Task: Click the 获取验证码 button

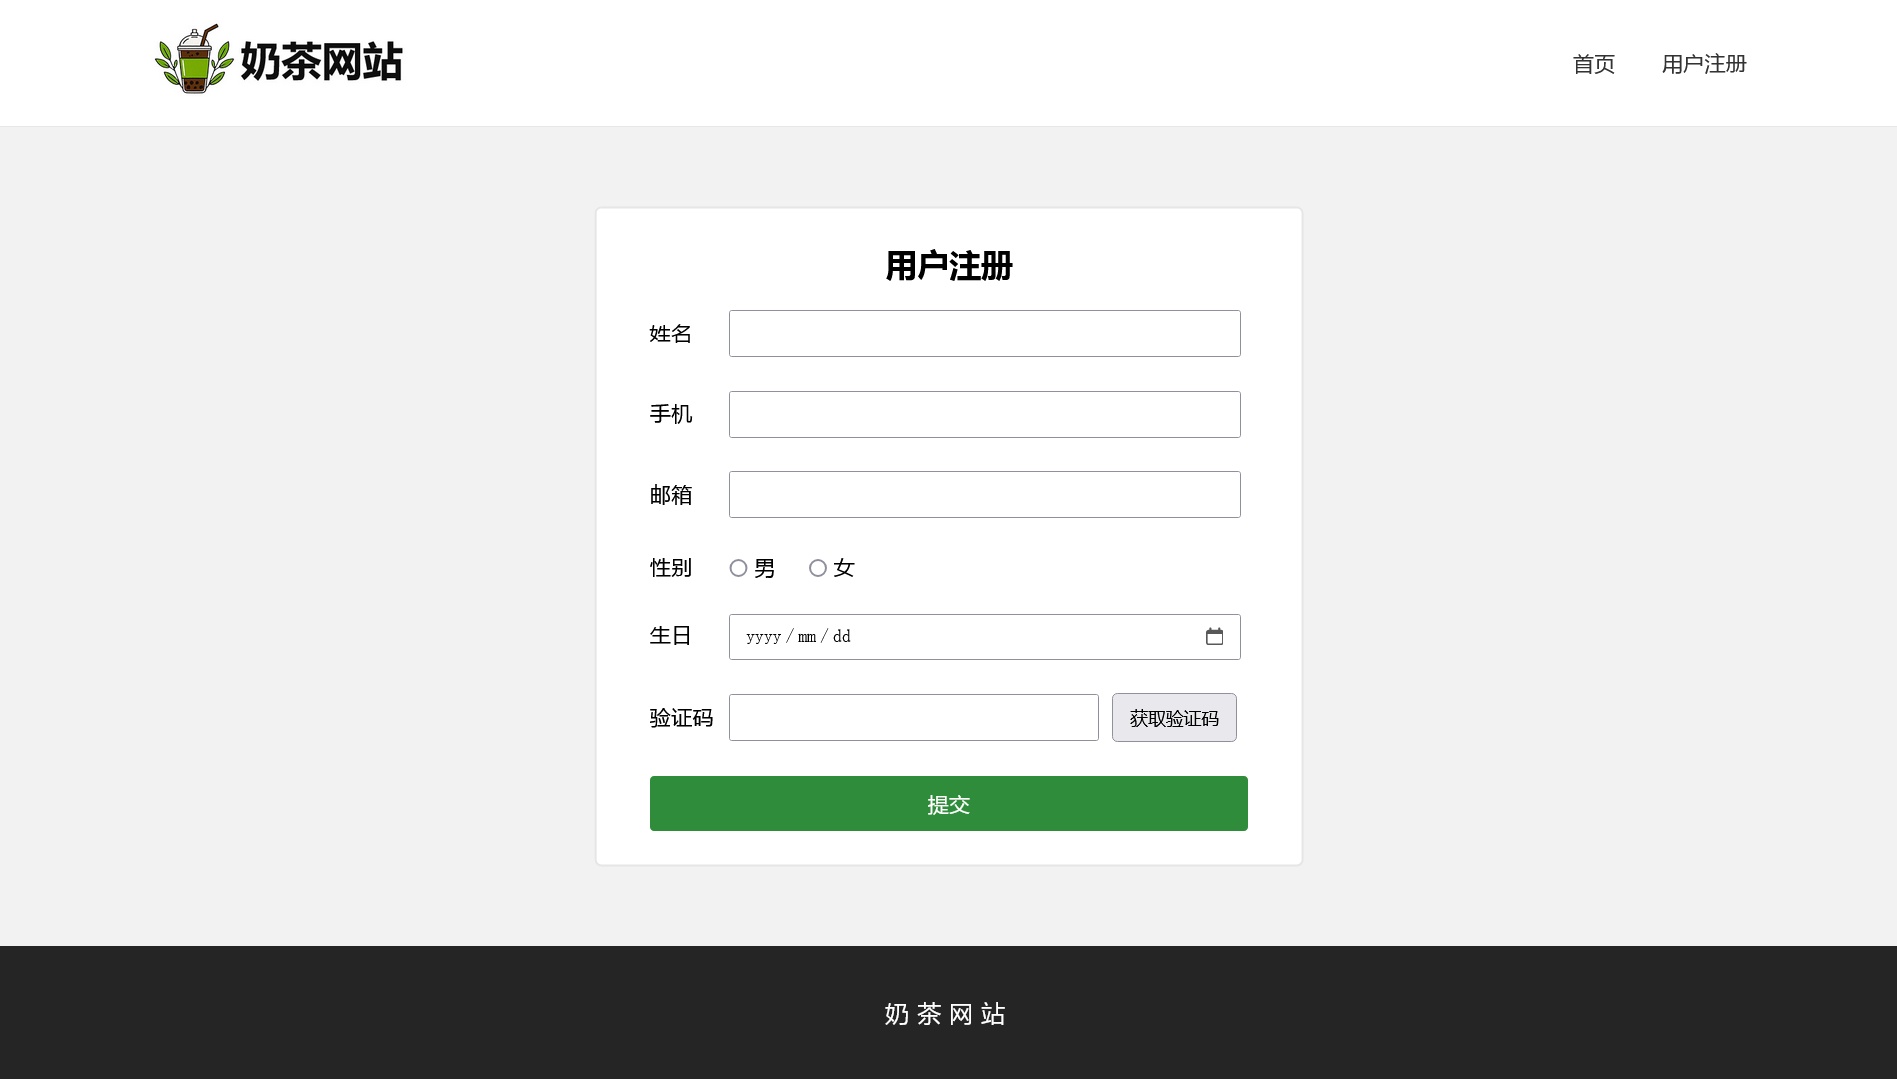Action: [1174, 718]
